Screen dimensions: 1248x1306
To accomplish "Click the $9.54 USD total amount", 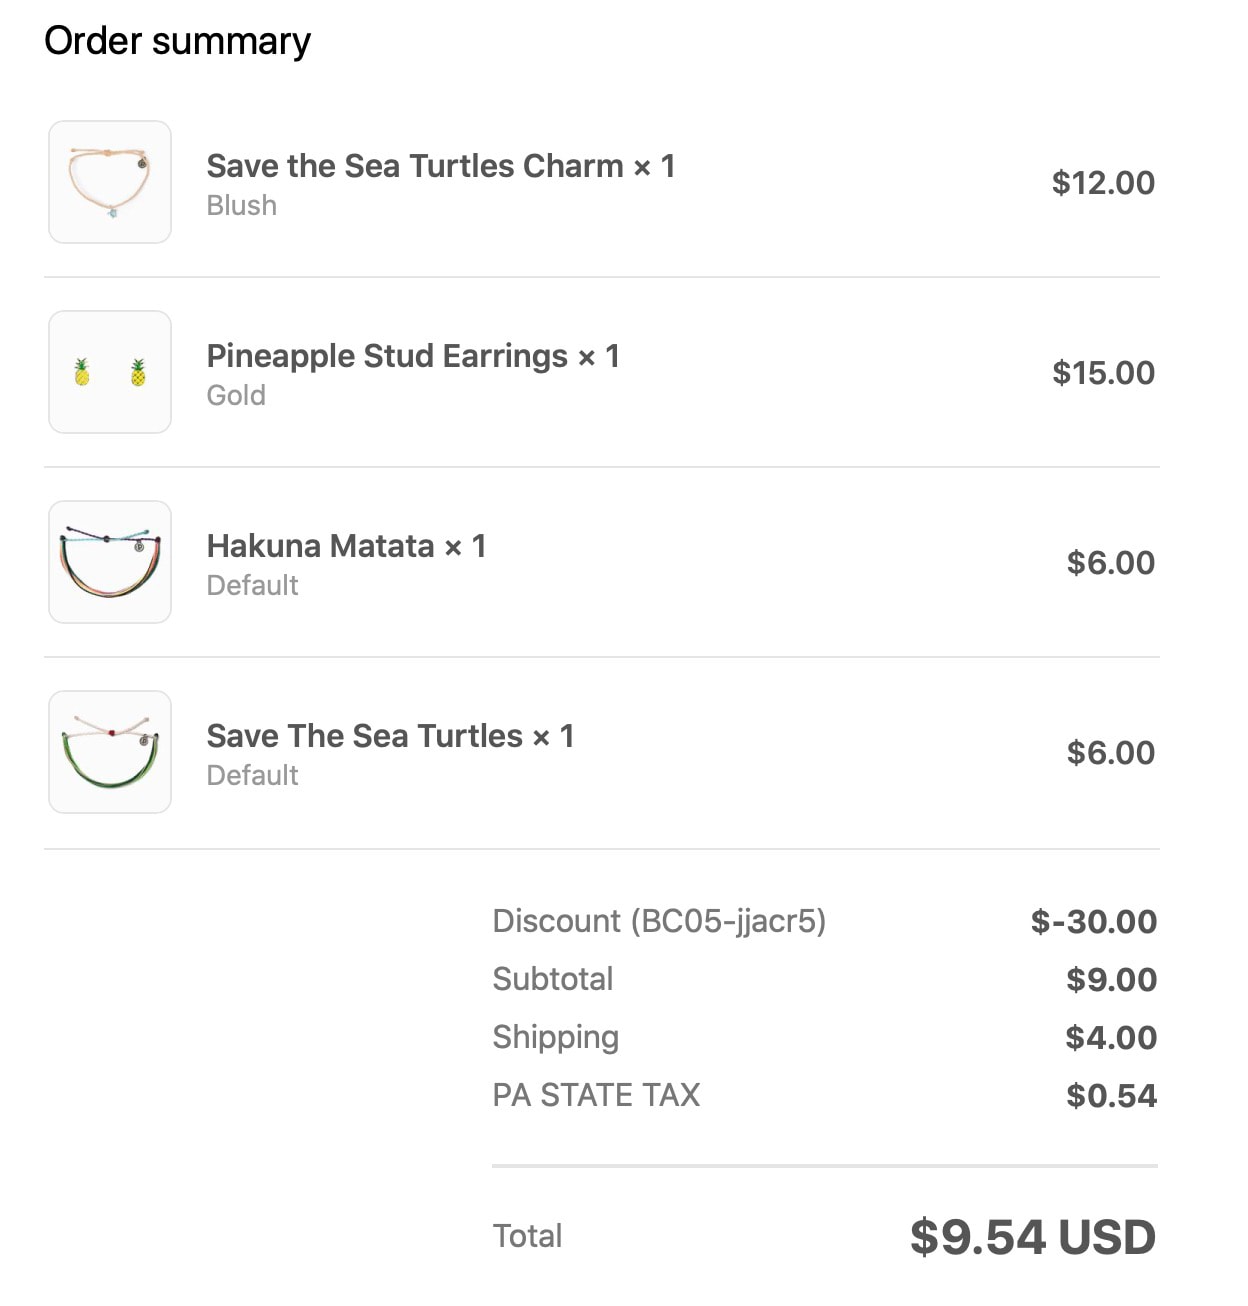I will point(1033,1237).
